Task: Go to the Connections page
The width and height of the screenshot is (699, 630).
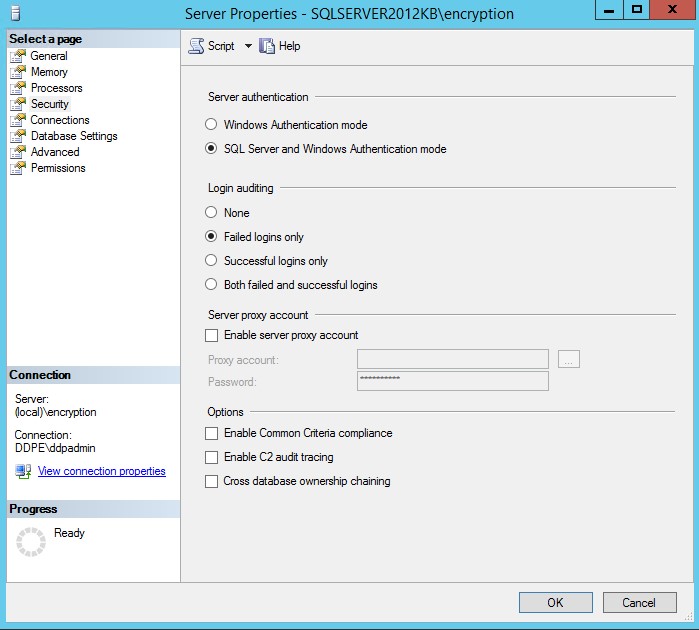Action: 60,120
